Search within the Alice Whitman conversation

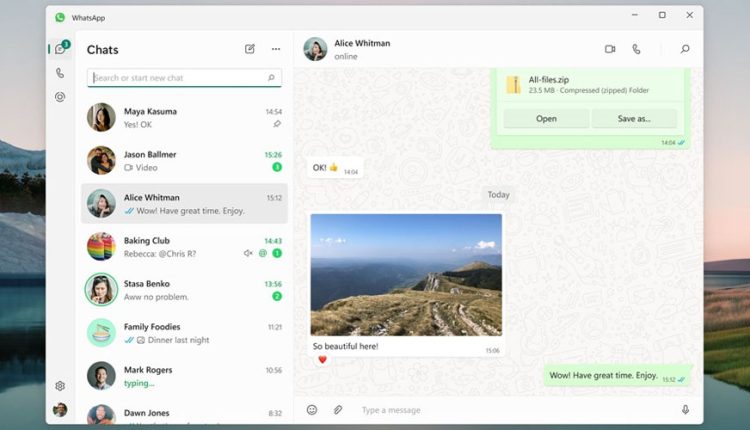point(685,49)
